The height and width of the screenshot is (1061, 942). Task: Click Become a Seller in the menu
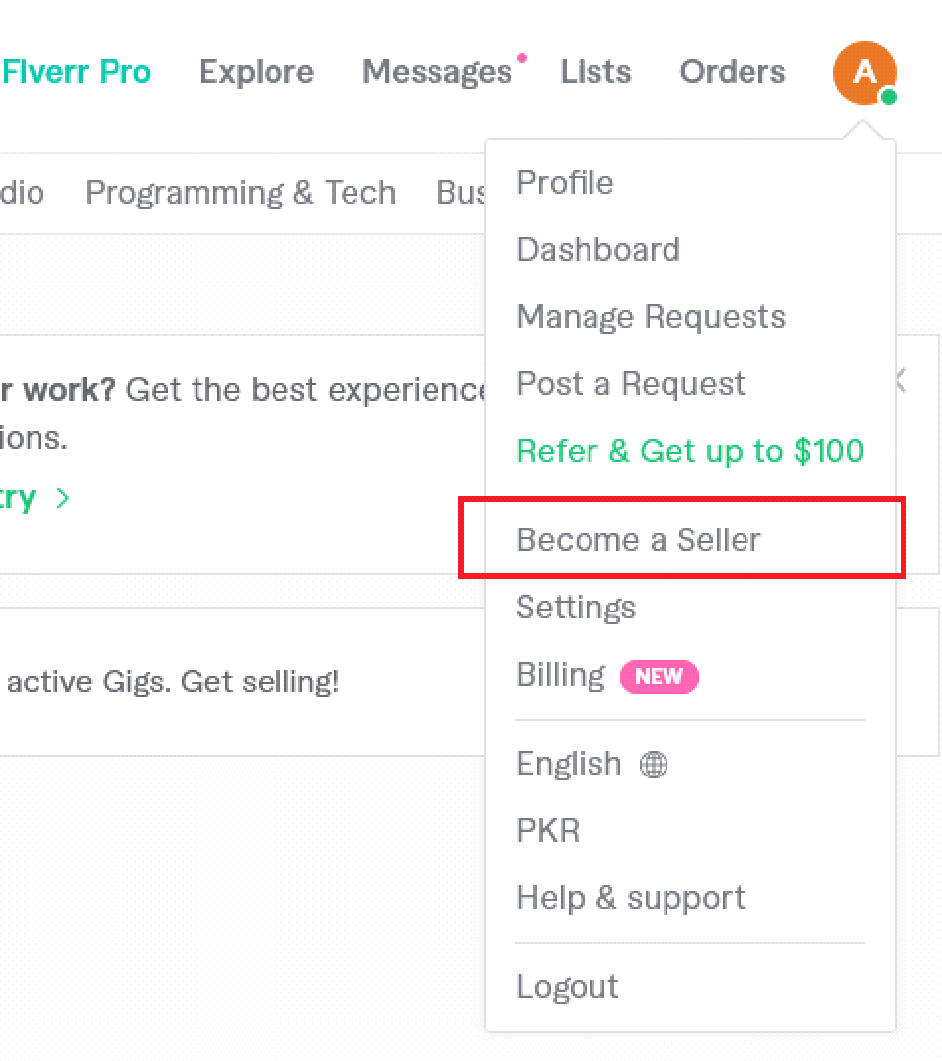coord(638,539)
